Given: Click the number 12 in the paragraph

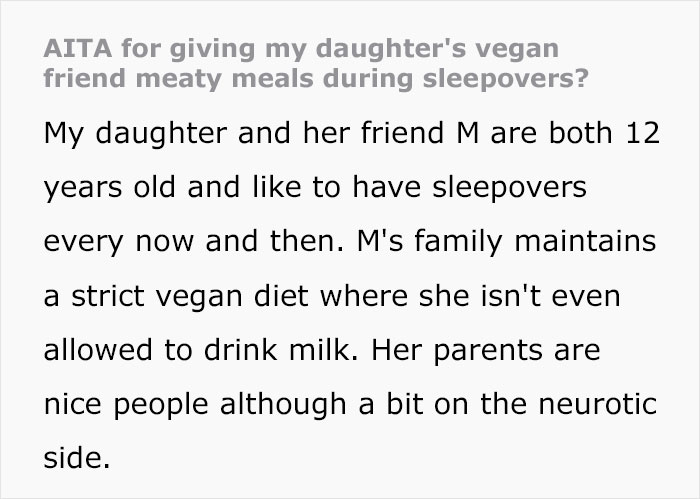Looking at the screenshot, I should click(642, 133).
